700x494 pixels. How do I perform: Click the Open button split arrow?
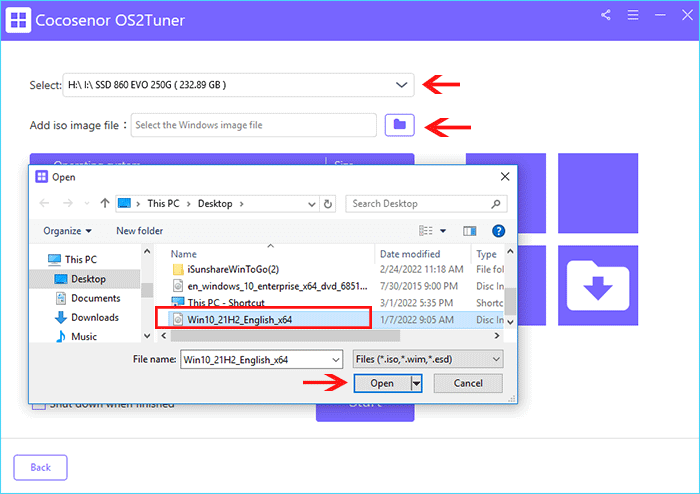pyautogui.click(x=416, y=383)
